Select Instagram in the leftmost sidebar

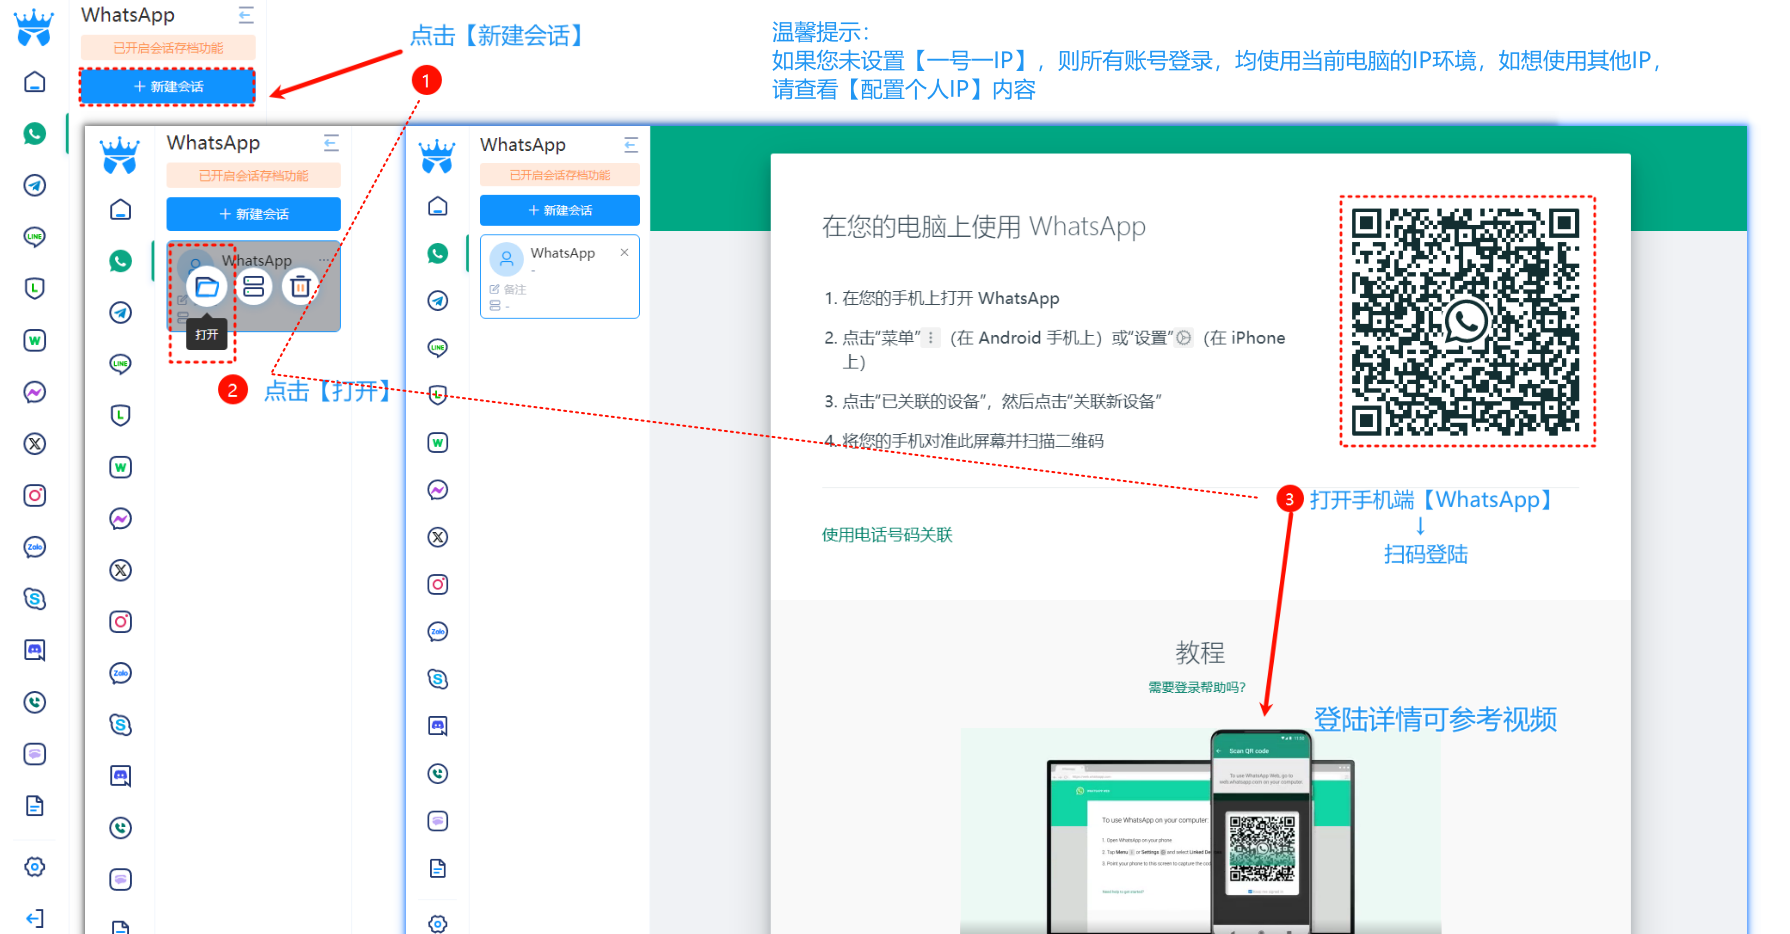point(35,496)
